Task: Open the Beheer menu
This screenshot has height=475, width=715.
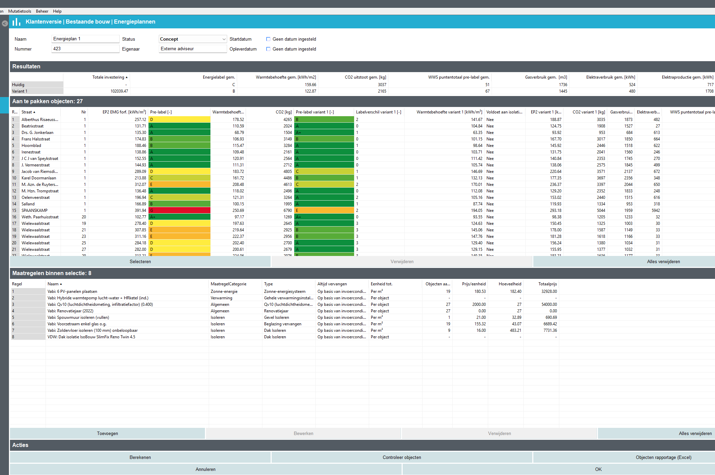Action: point(42,11)
